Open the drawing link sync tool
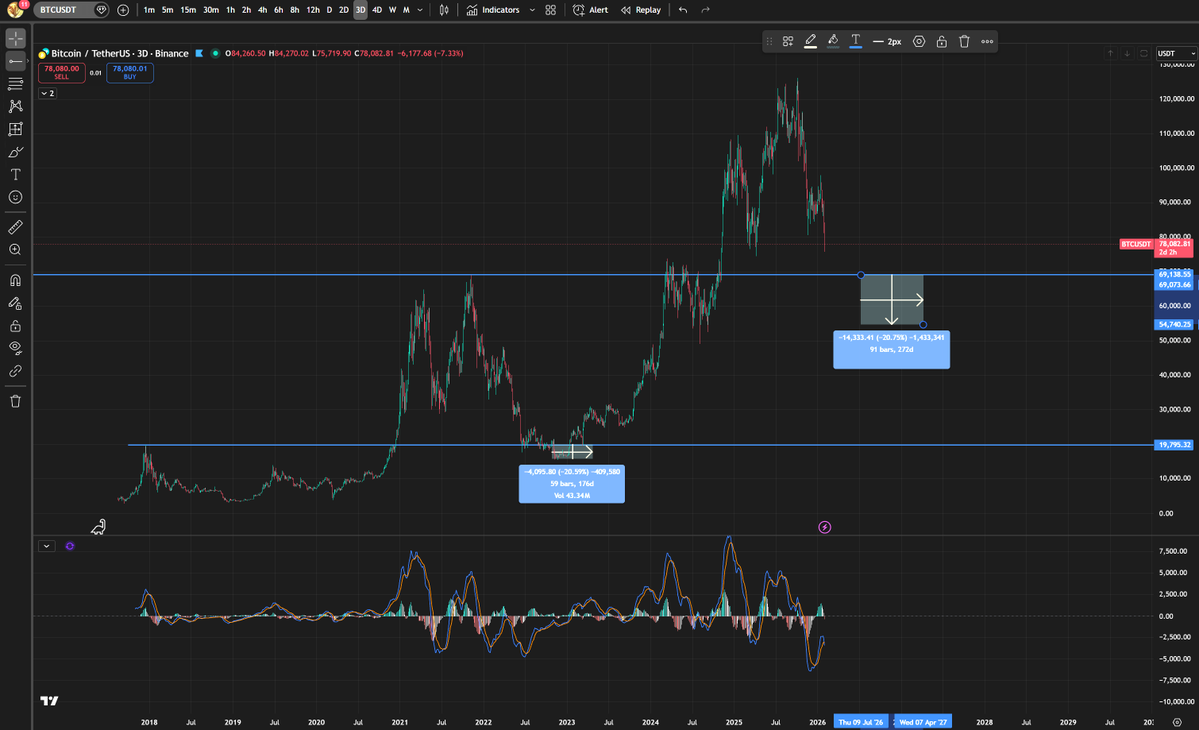 [15, 371]
